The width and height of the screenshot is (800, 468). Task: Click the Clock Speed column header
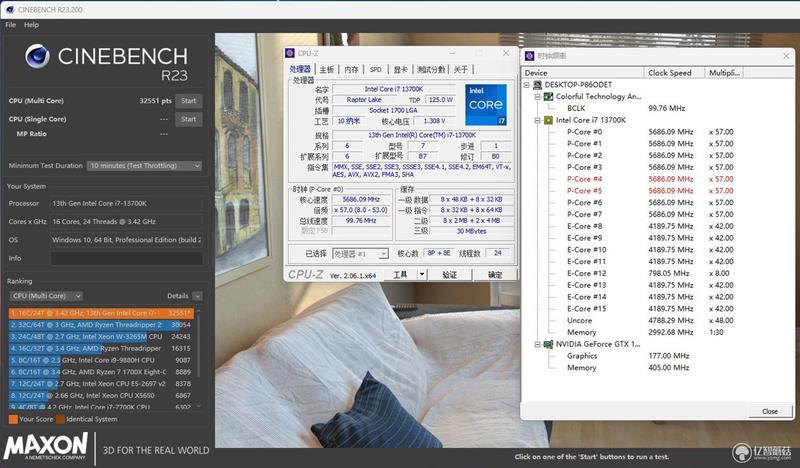click(x=674, y=72)
